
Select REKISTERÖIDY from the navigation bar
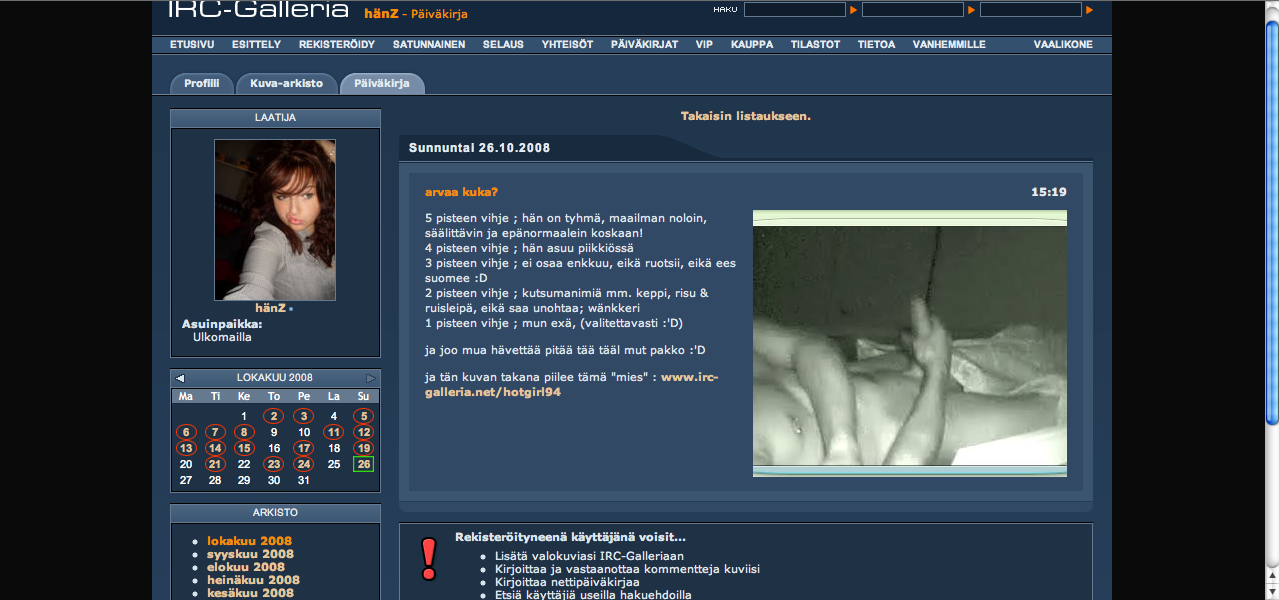coord(336,45)
